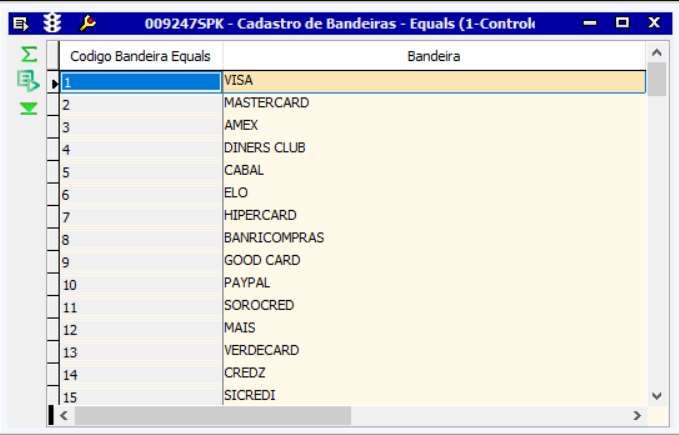The height and width of the screenshot is (435, 679).
Task: Minimize the Cadastro de Bandeiras window
Action: click(x=590, y=23)
